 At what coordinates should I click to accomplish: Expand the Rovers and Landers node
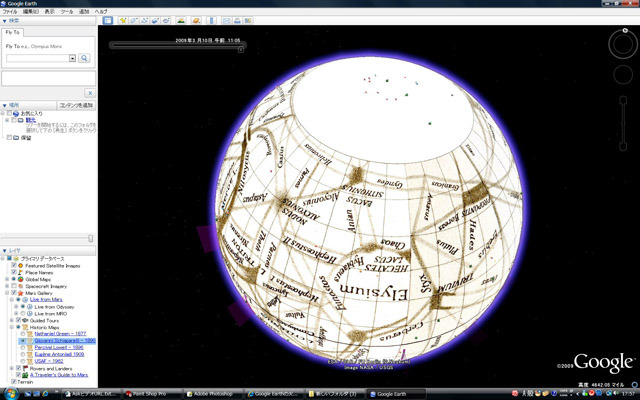pyautogui.click(x=12, y=368)
